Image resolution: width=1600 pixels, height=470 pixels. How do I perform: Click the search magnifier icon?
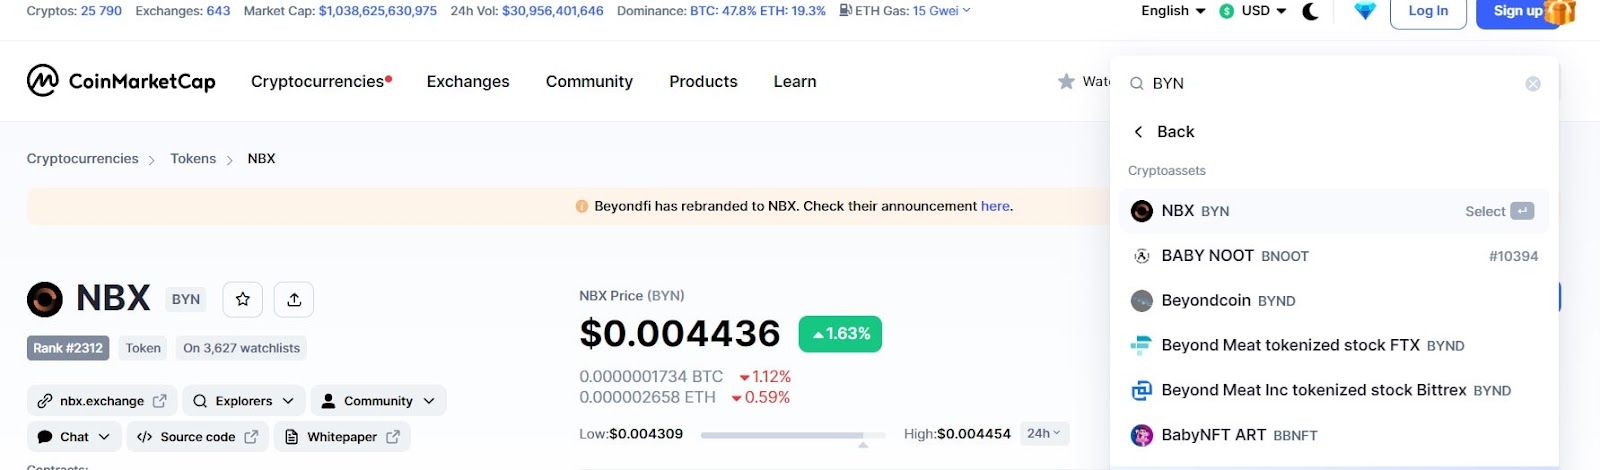1137,83
